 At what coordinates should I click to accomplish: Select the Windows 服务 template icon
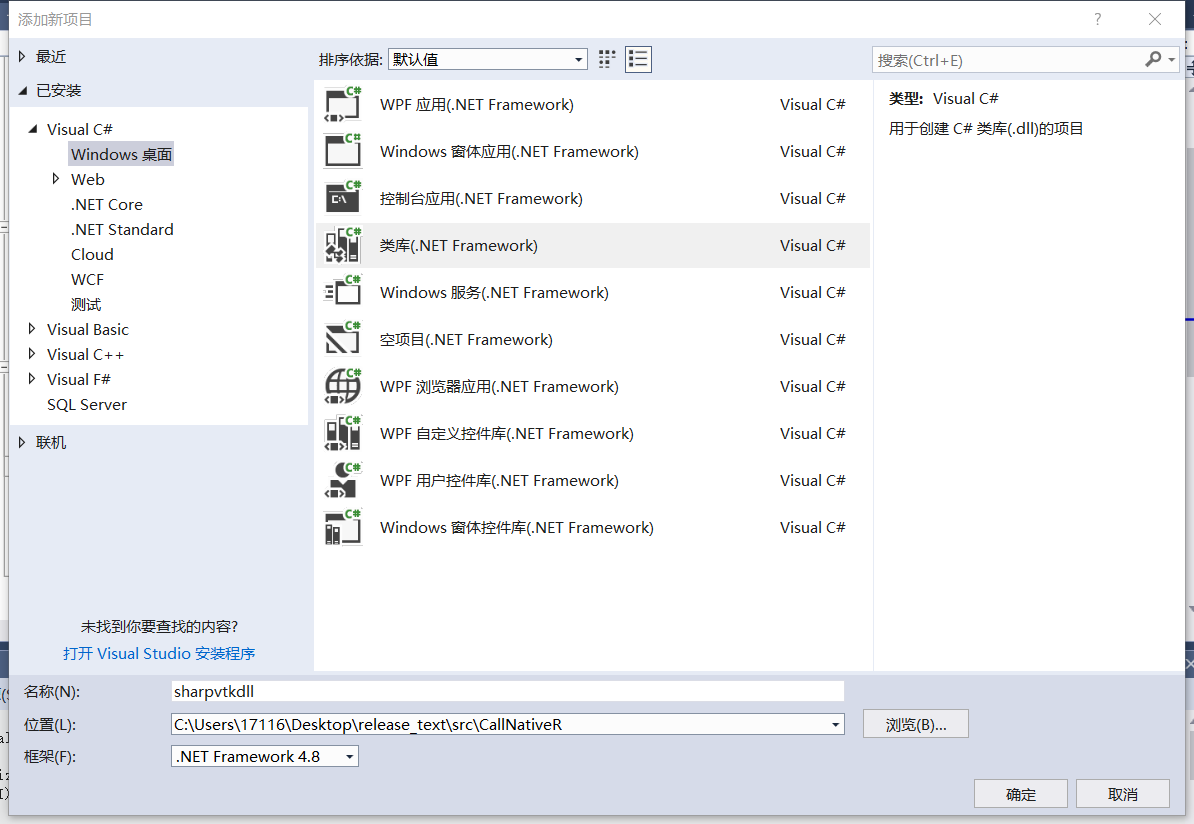[x=343, y=292]
